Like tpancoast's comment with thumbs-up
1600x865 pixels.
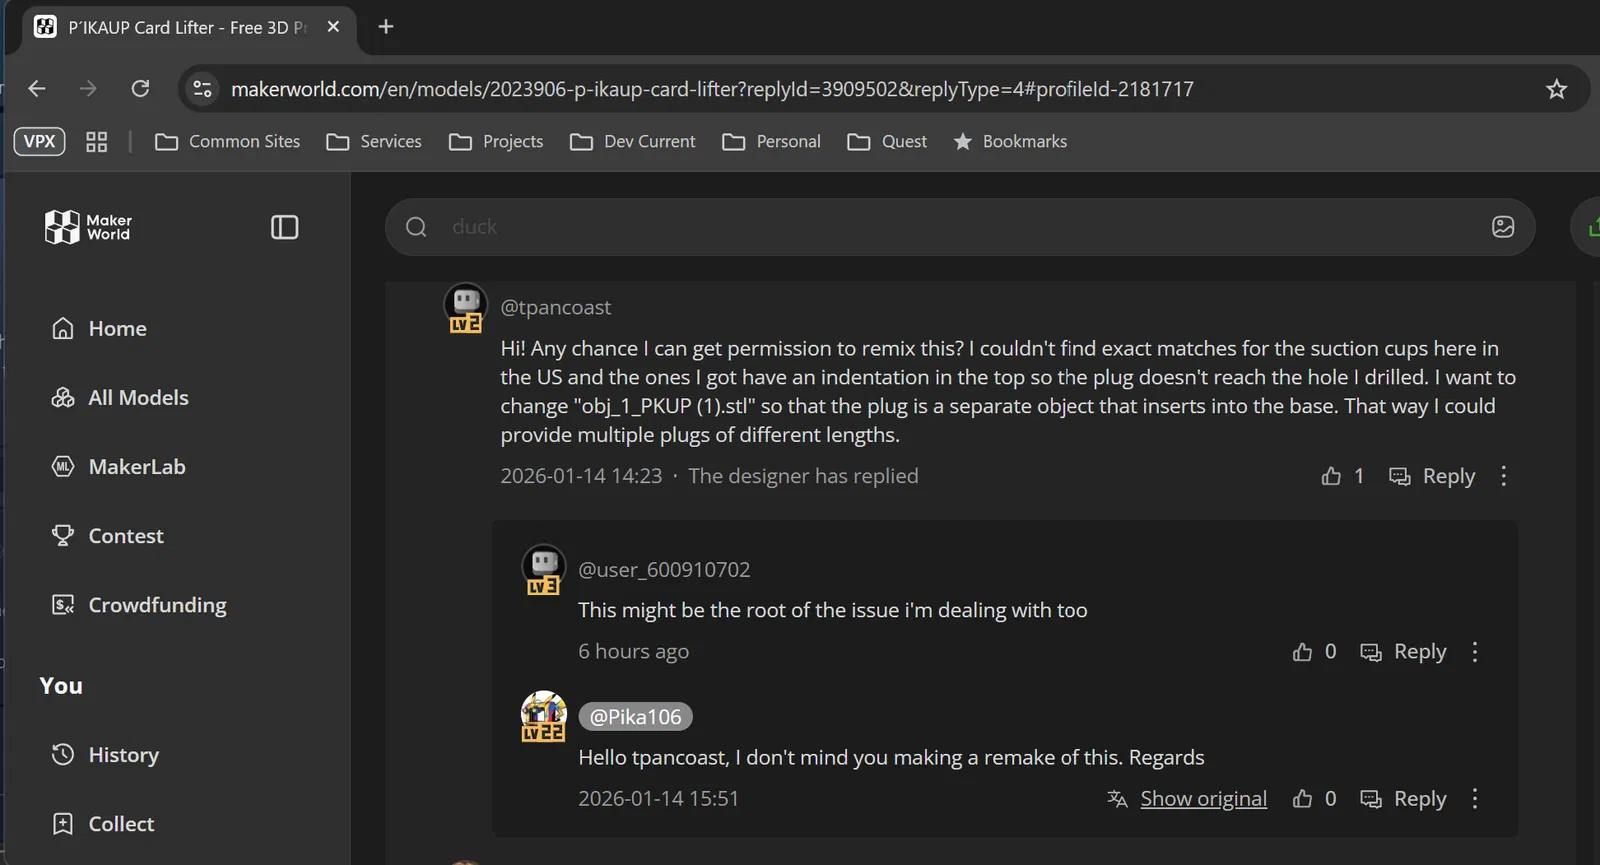click(1331, 476)
